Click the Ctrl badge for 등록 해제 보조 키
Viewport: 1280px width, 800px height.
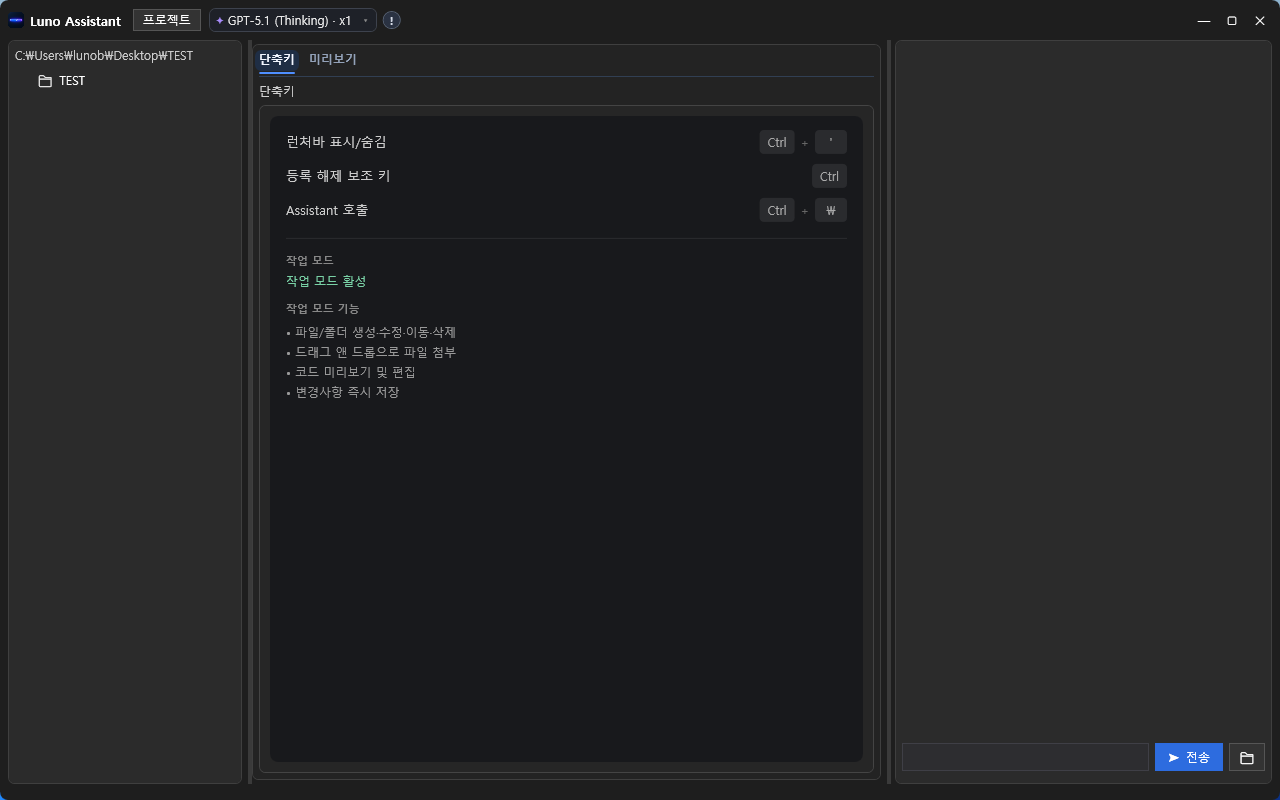click(829, 176)
